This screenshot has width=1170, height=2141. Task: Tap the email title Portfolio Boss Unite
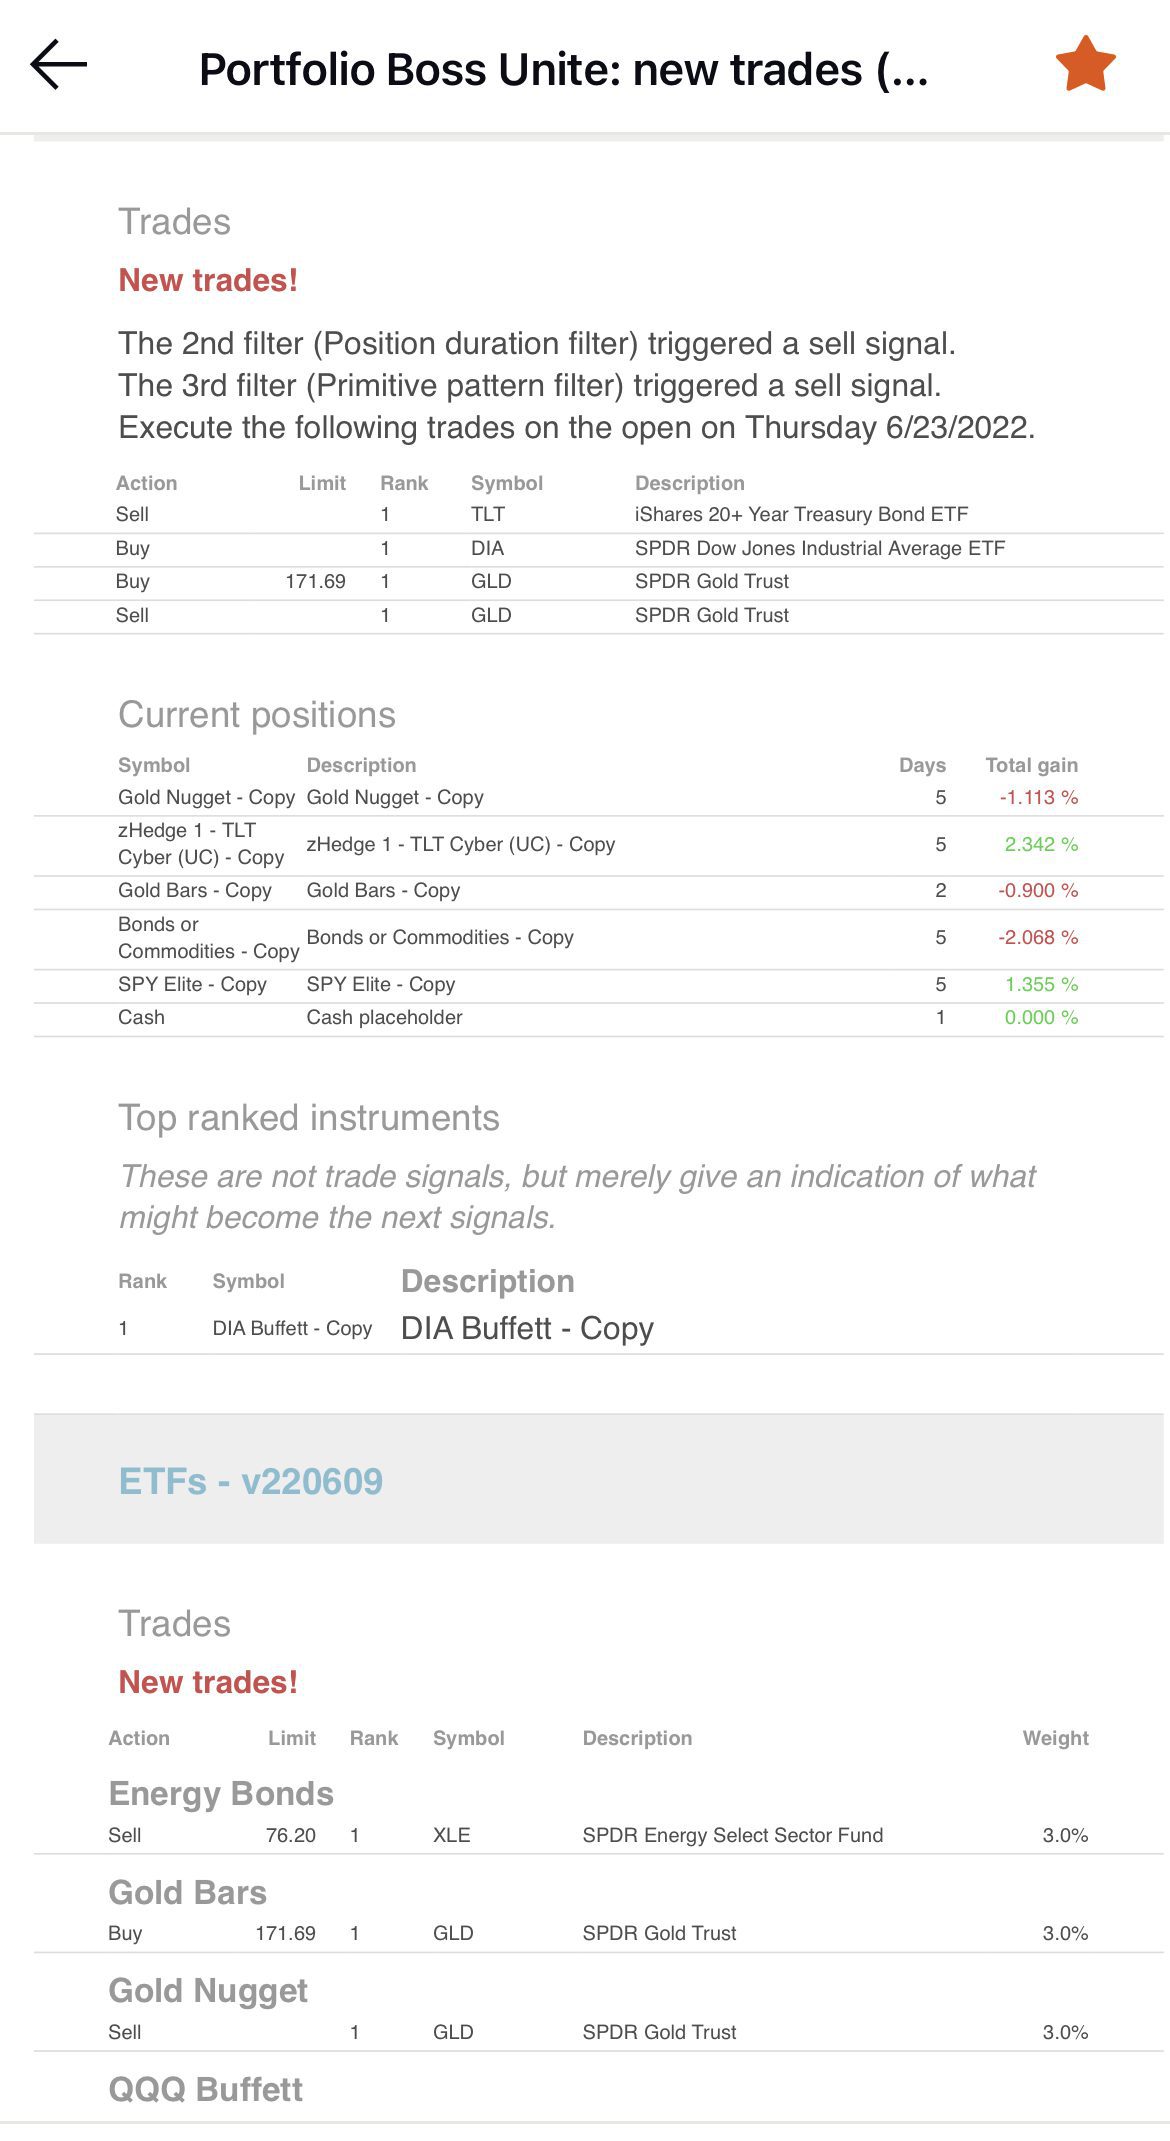tap(563, 70)
